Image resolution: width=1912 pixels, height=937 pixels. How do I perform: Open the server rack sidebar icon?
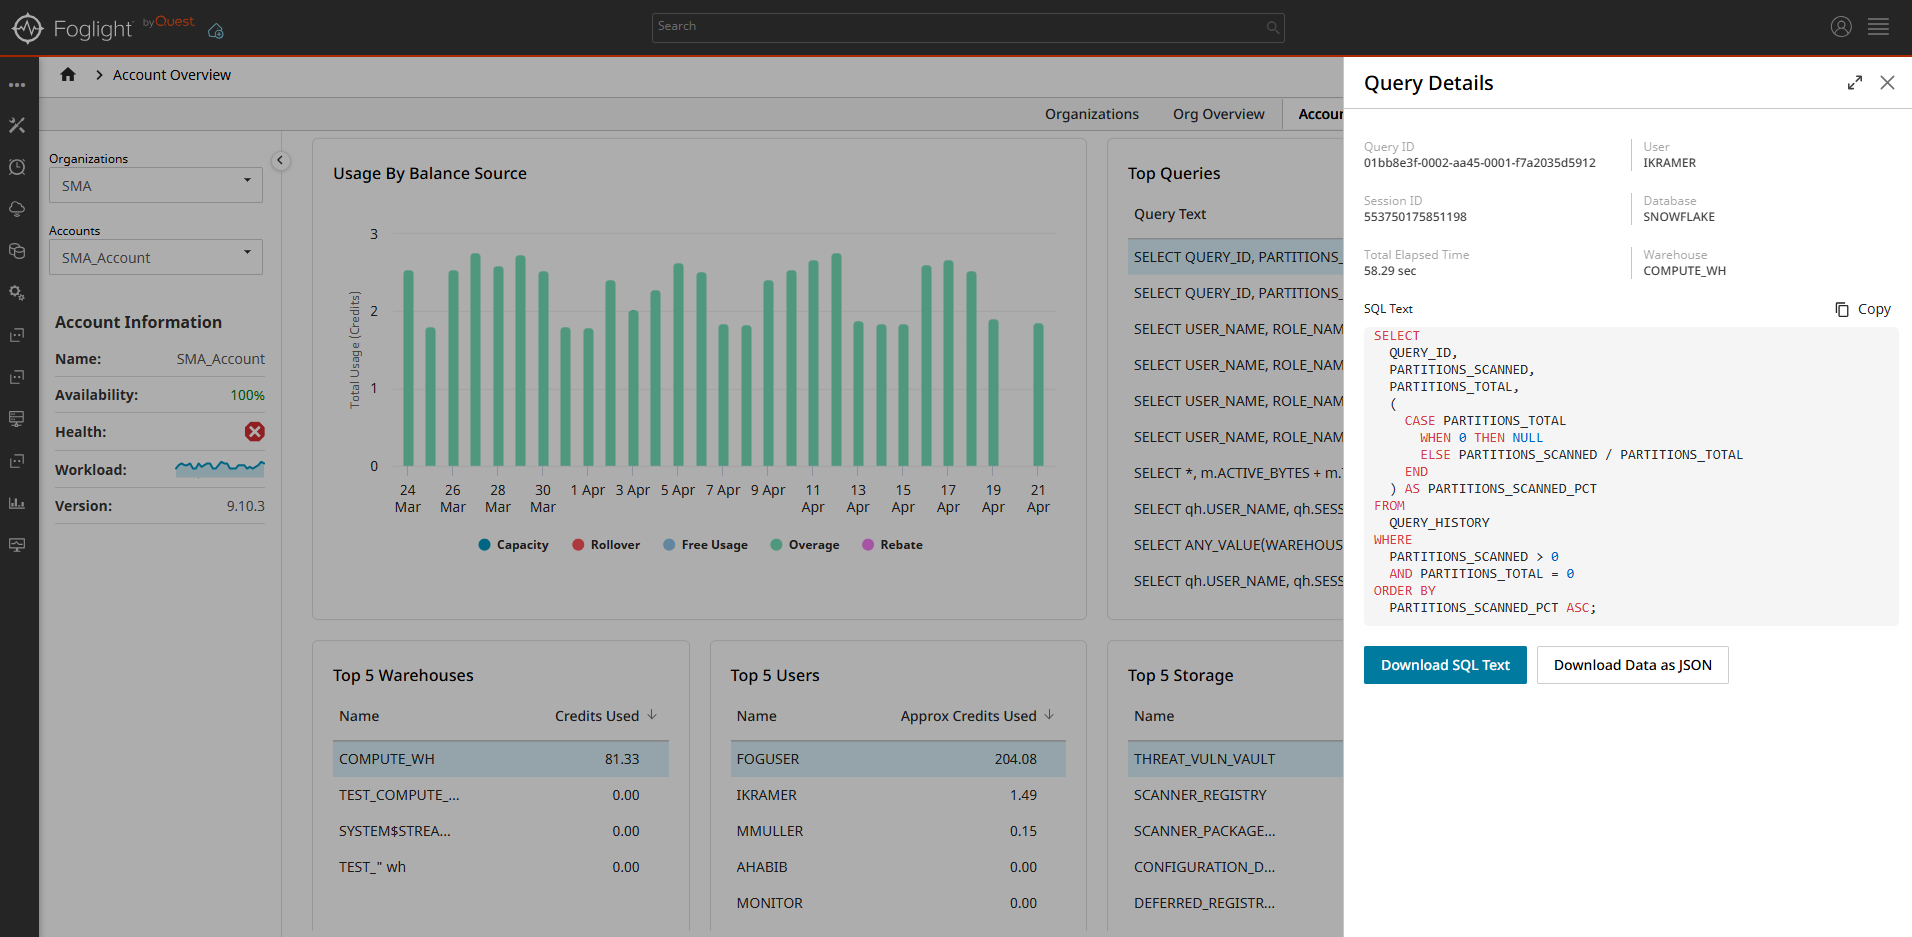pyautogui.click(x=17, y=419)
